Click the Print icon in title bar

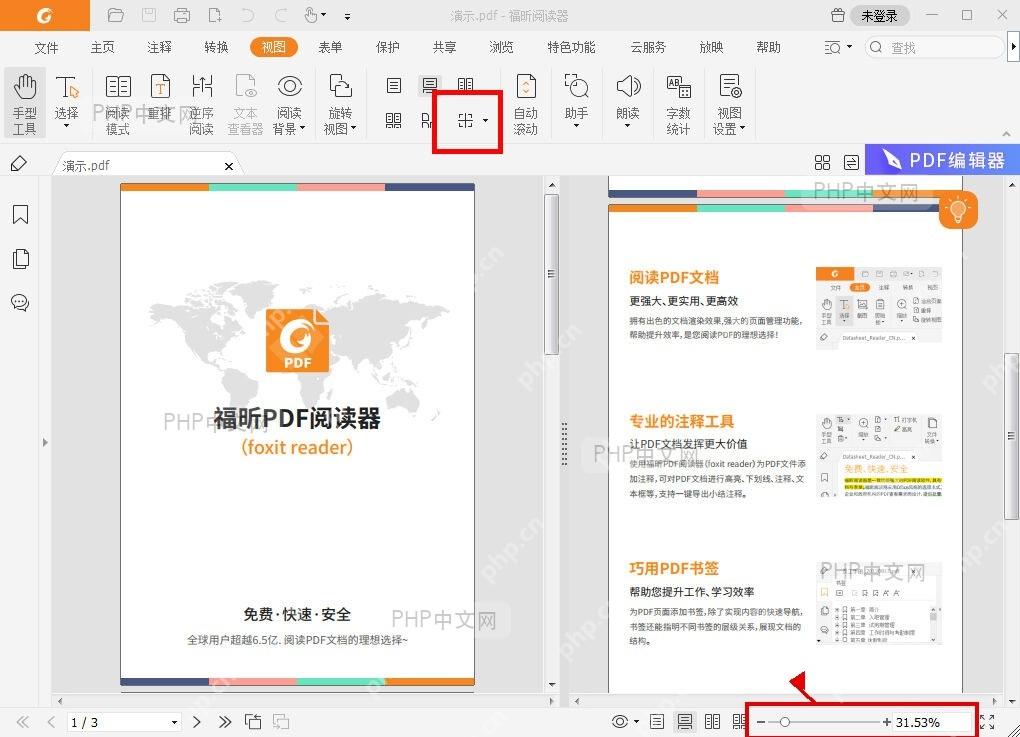click(x=182, y=15)
